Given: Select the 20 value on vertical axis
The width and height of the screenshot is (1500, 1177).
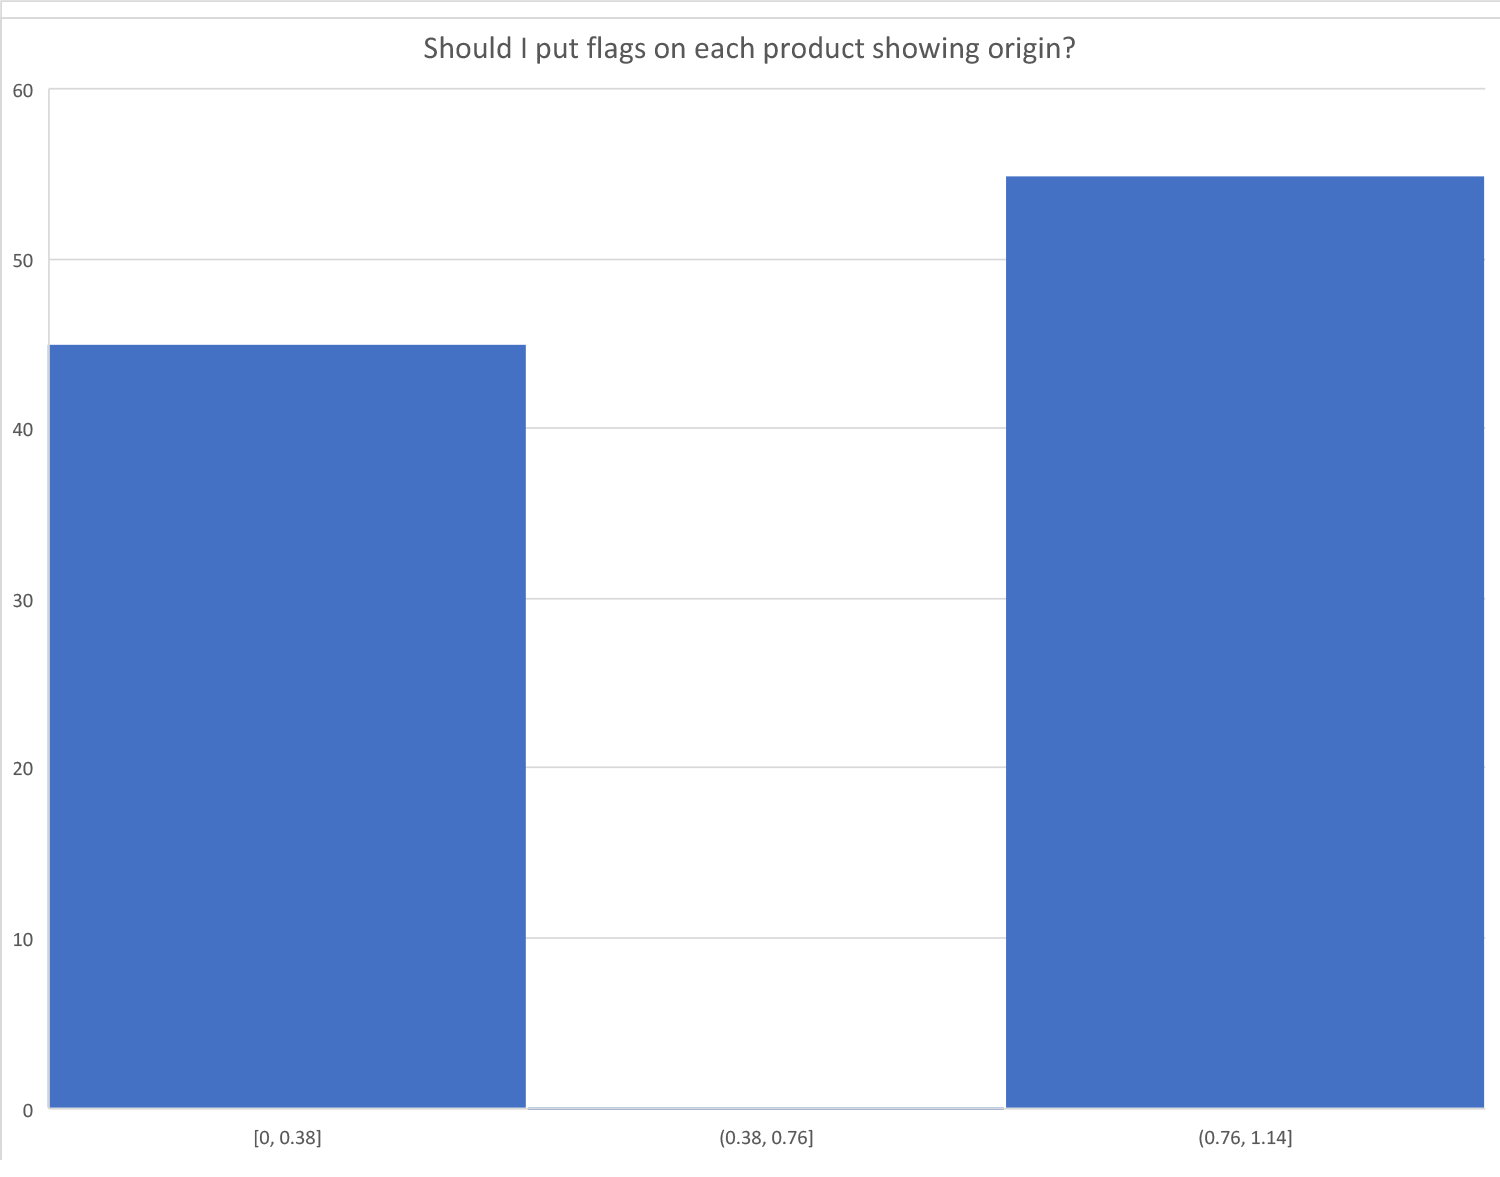Looking at the screenshot, I should [22, 769].
